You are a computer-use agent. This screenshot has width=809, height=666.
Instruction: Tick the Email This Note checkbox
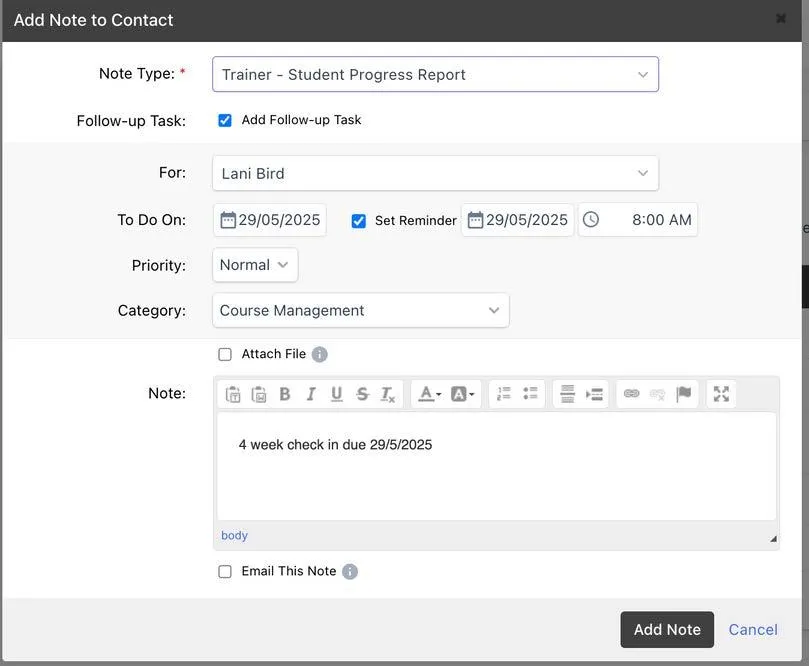click(225, 571)
